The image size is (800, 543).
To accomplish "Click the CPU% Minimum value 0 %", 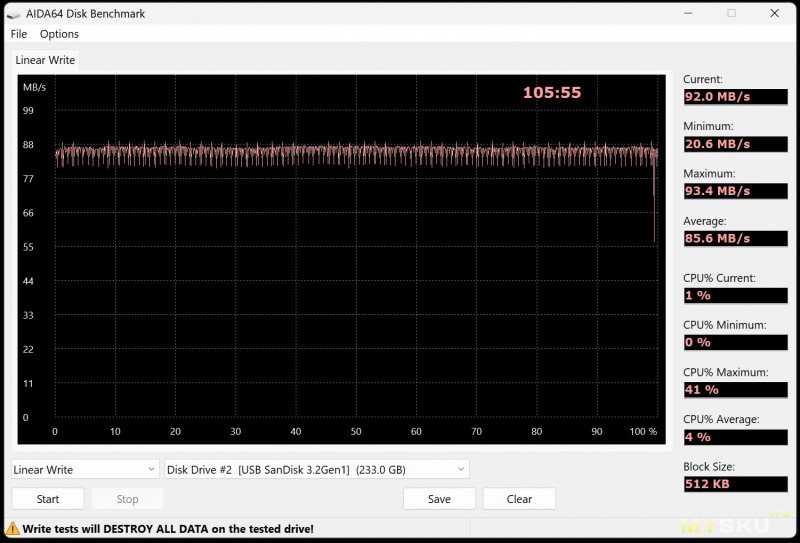I will [x=735, y=342].
